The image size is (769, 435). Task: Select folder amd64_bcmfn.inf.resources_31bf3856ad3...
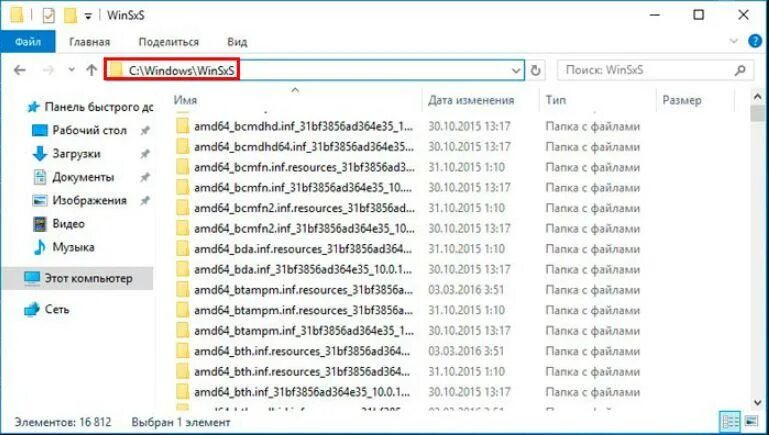[304, 167]
